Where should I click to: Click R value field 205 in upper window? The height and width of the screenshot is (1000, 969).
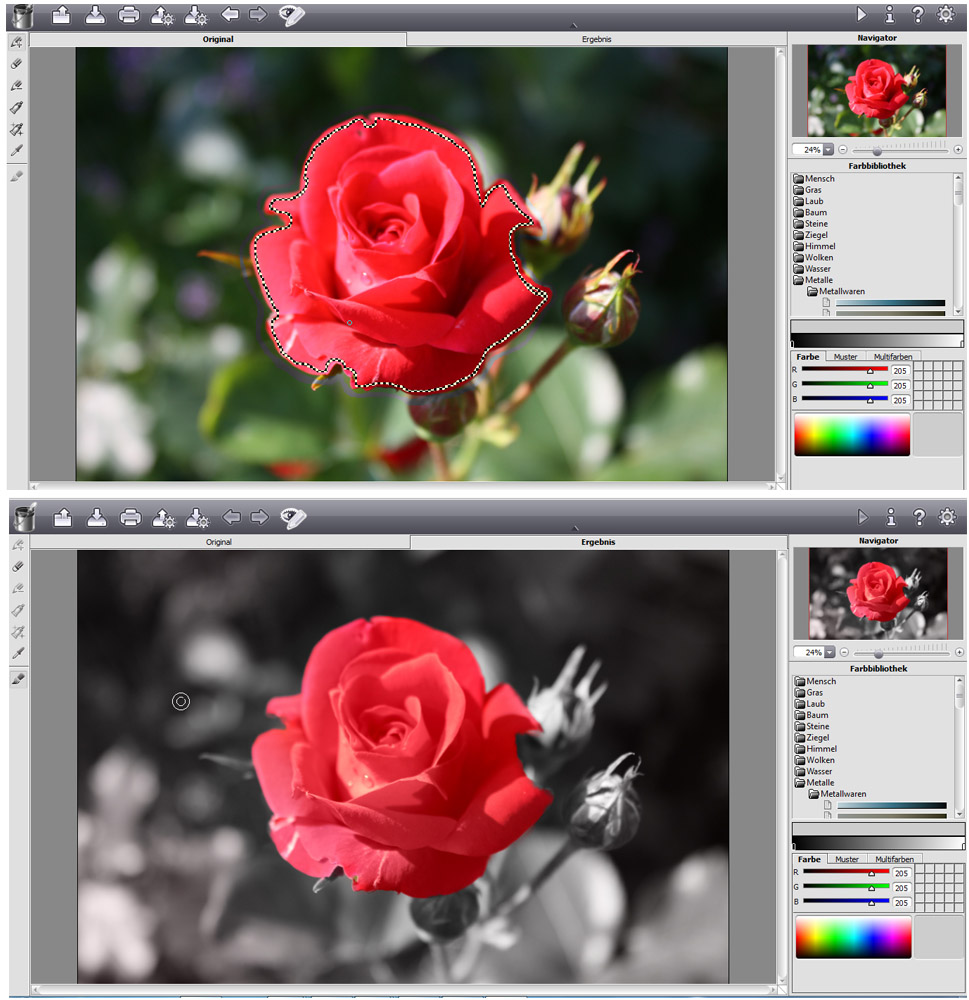click(x=900, y=371)
